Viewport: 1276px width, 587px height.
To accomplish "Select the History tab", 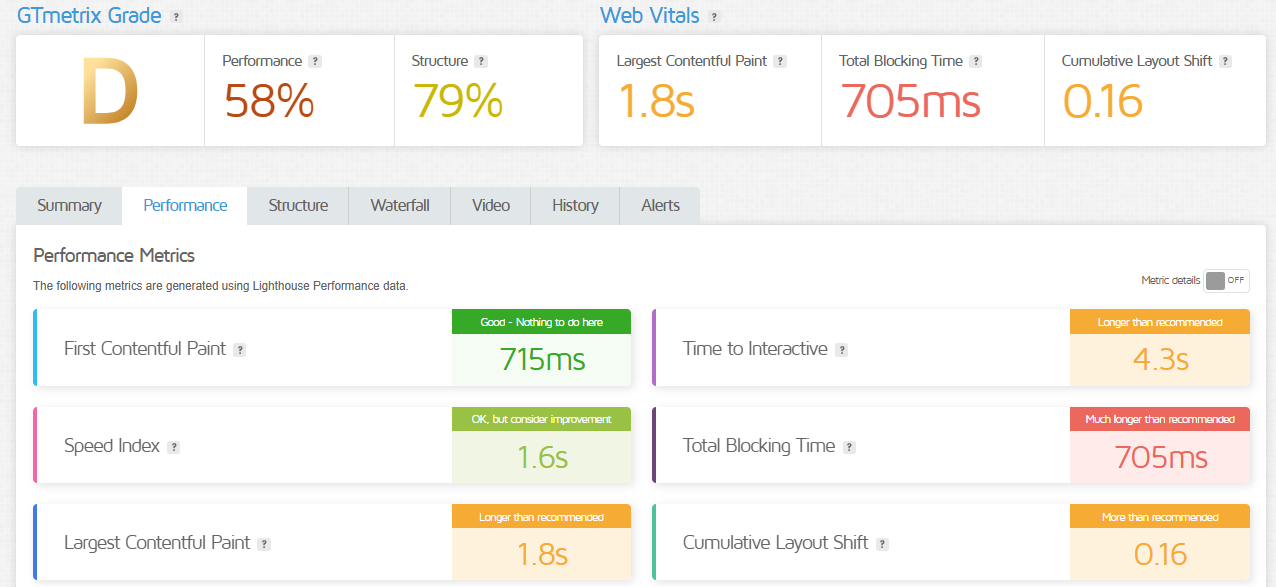I will pyautogui.click(x=574, y=205).
